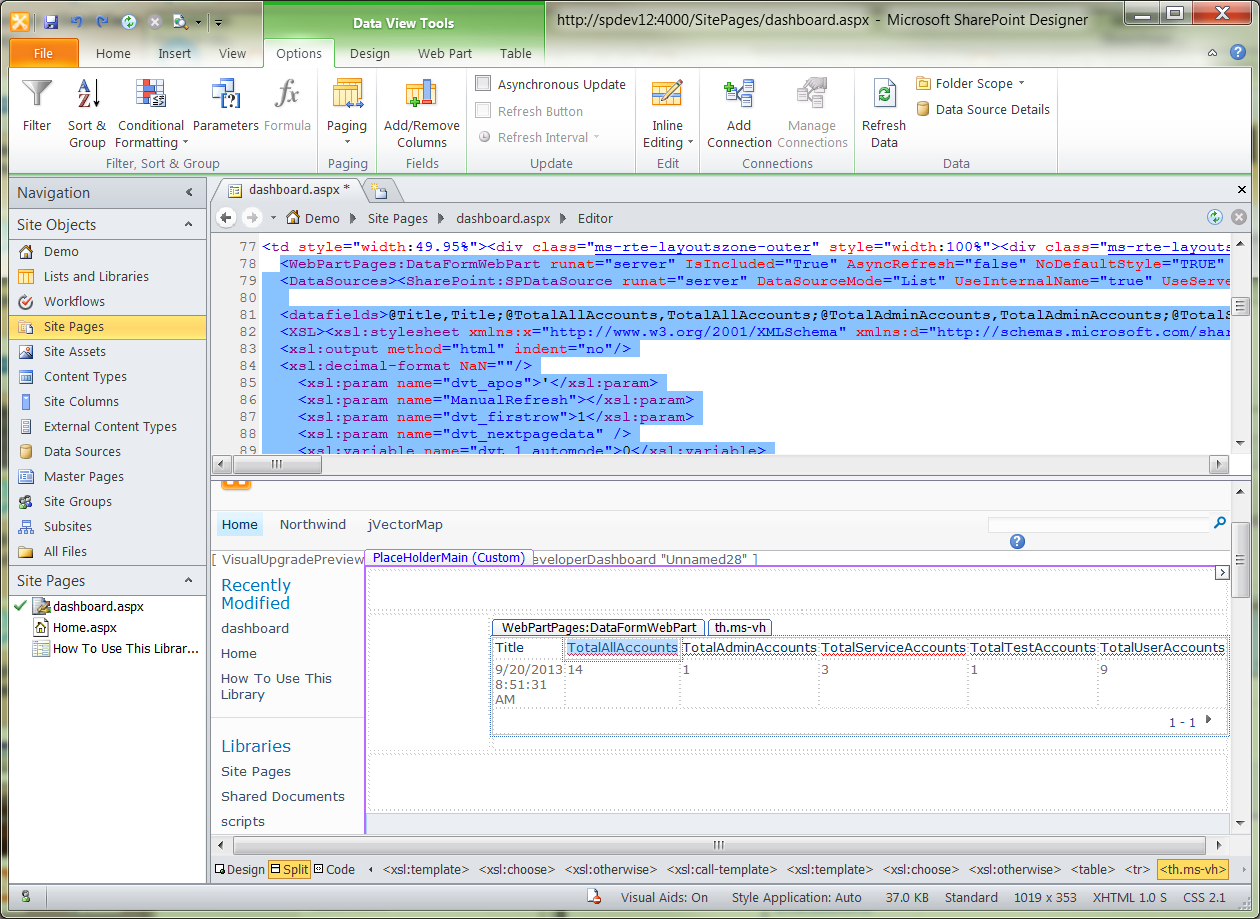Image resolution: width=1260 pixels, height=919 pixels.
Task: Click the code pane vertical scrollbar thumb
Action: [1240, 307]
